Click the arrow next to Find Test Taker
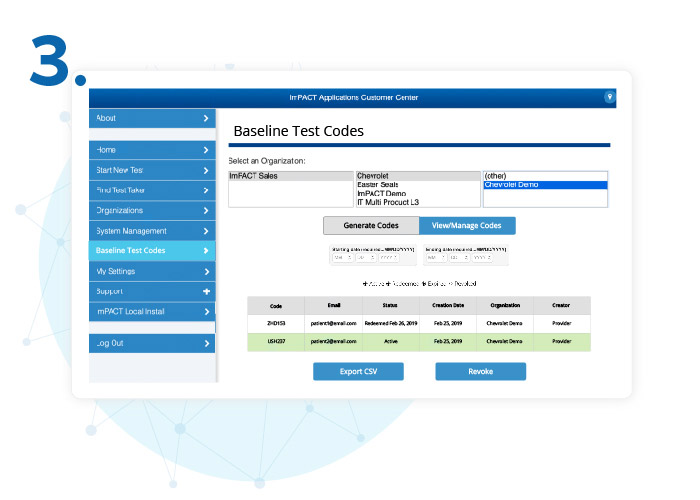 click(x=206, y=191)
